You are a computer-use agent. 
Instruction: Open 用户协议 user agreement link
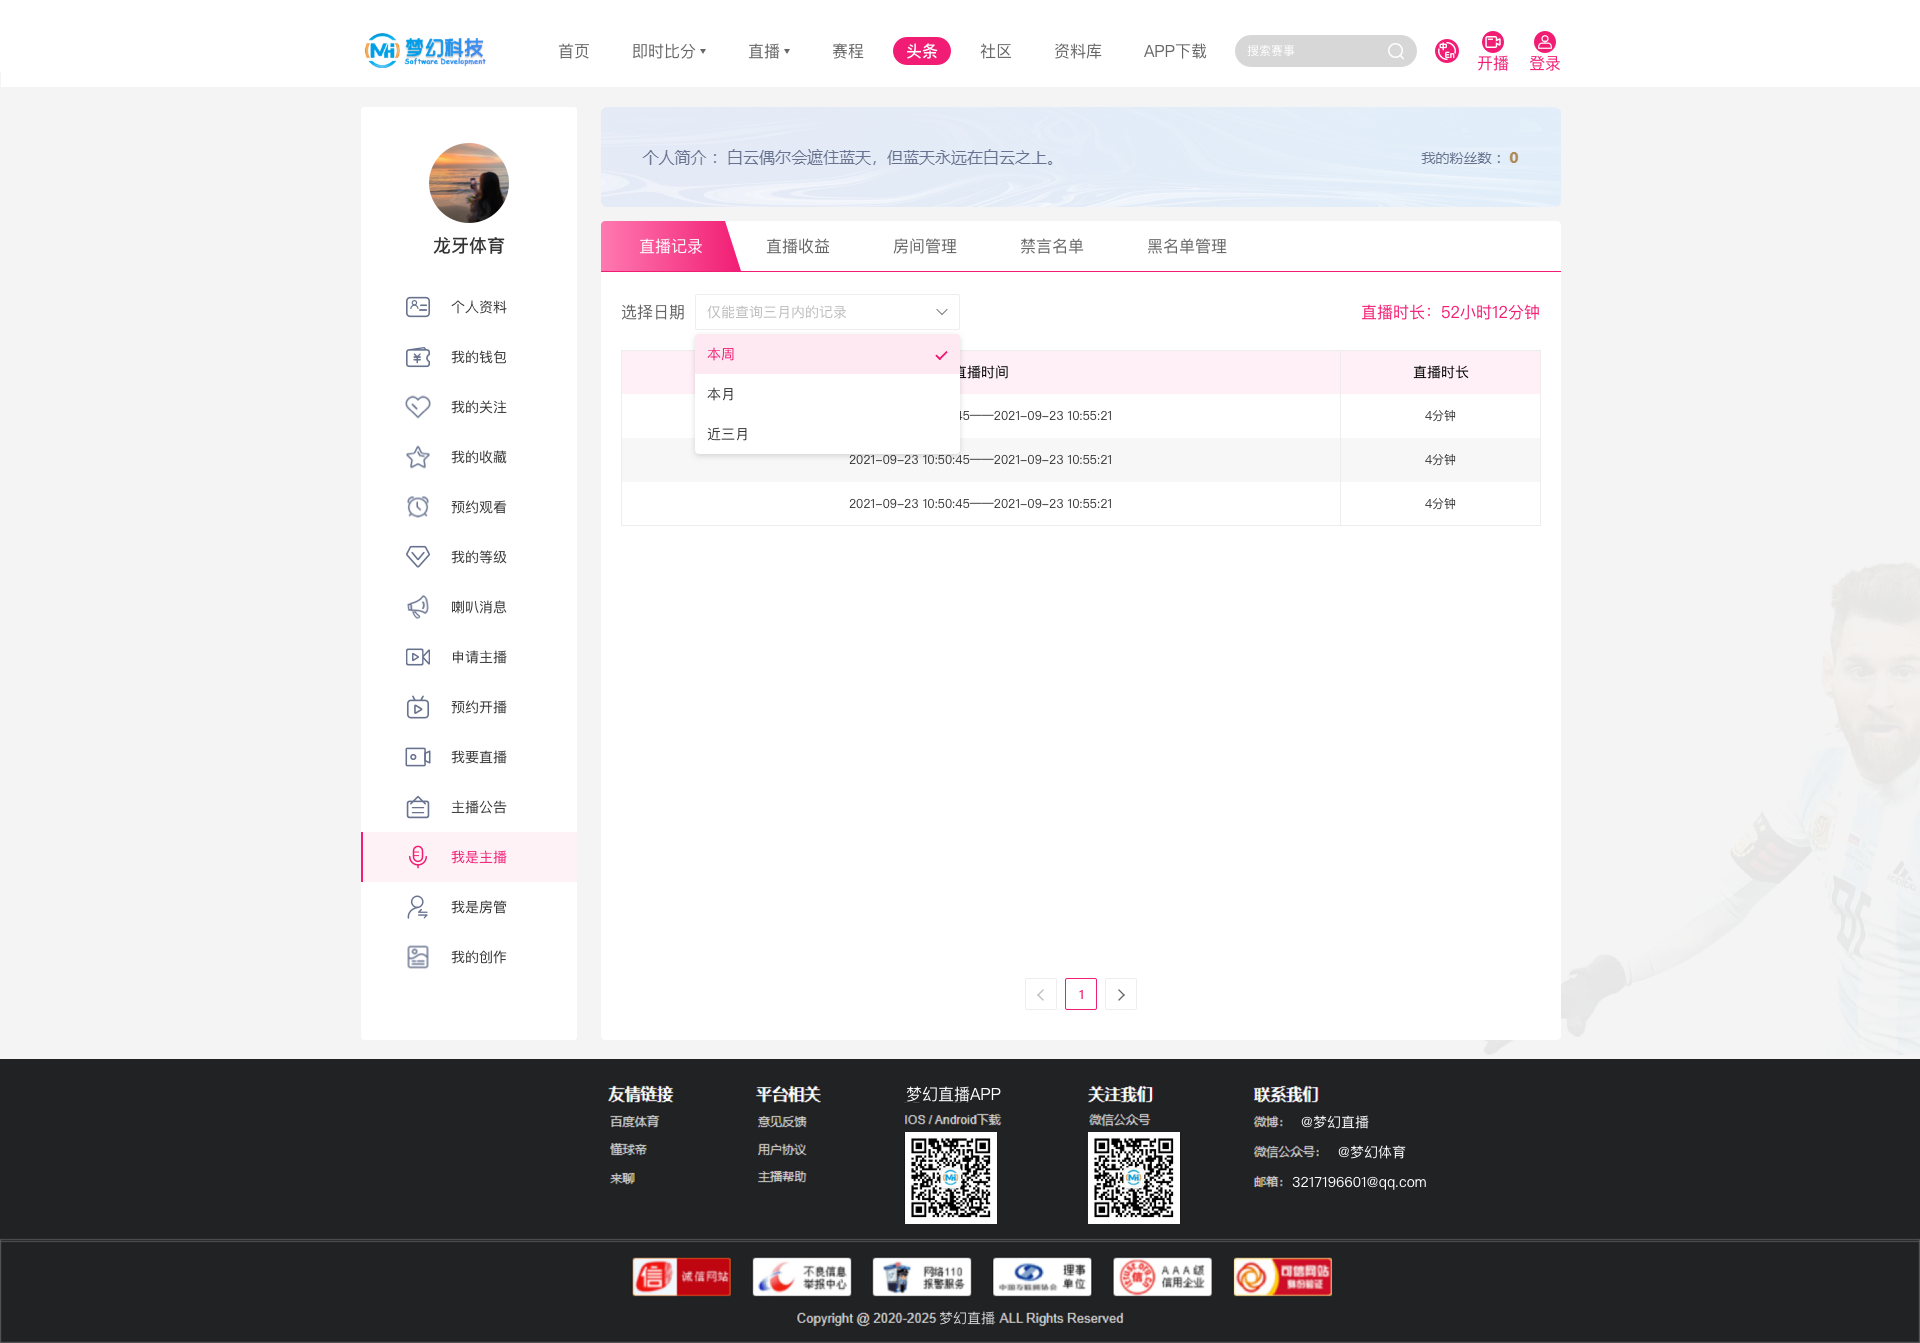(781, 1149)
